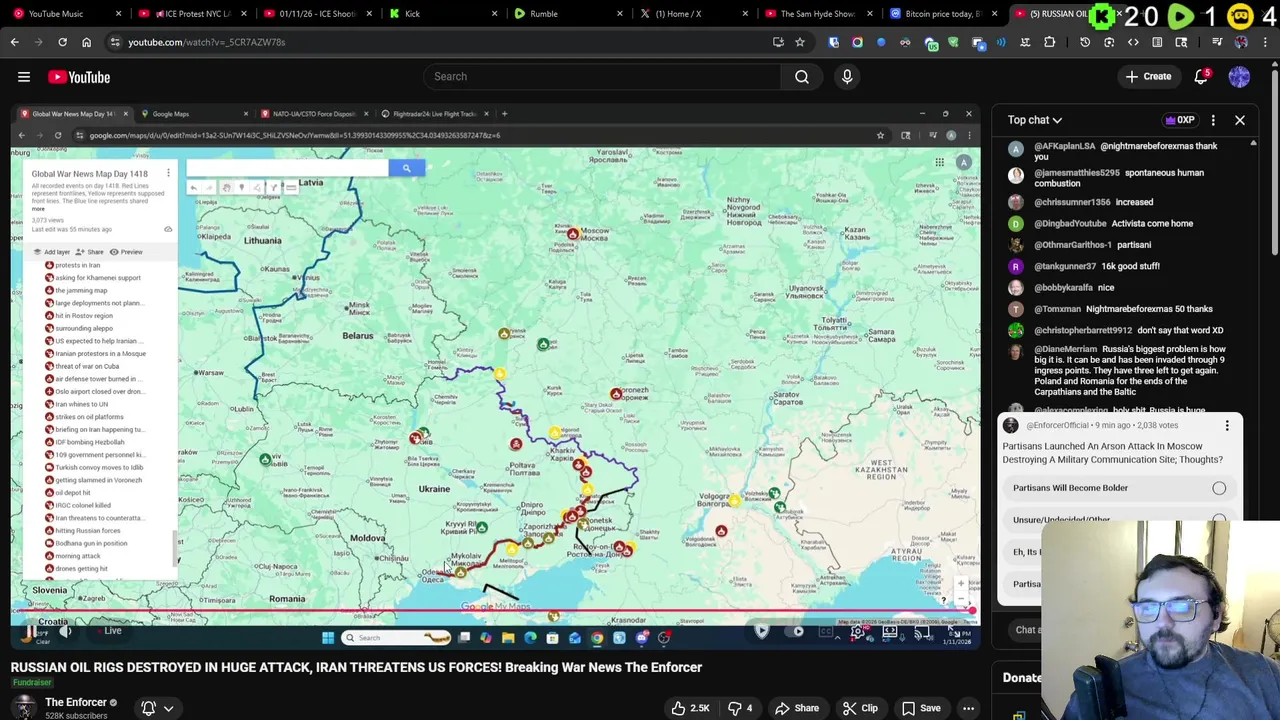Like the video with thumbs up
Image resolution: width=1280 pixels, height=720 pixels.
(x=690, y=708)
